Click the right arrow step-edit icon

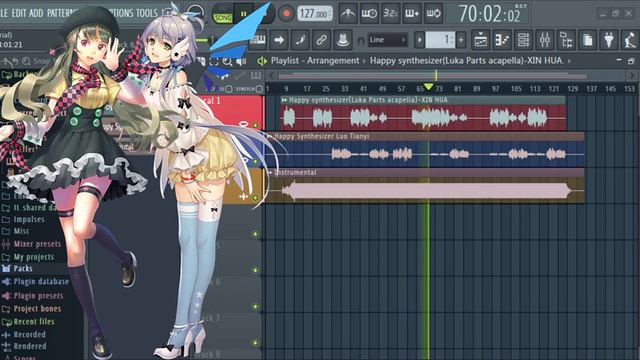pos(279,40)
